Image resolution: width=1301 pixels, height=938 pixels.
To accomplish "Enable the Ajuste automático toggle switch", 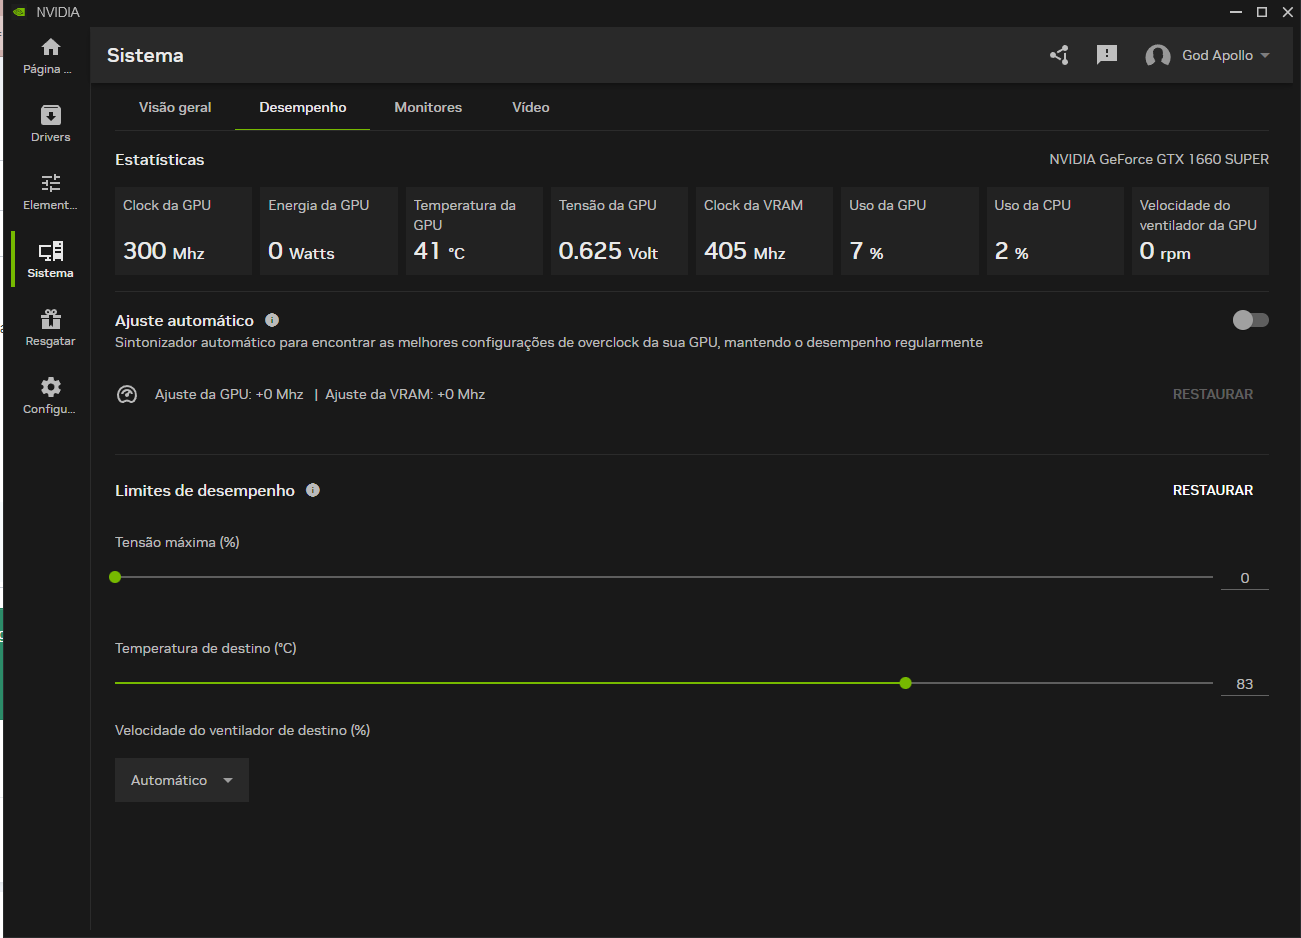I will [1251, 320].
